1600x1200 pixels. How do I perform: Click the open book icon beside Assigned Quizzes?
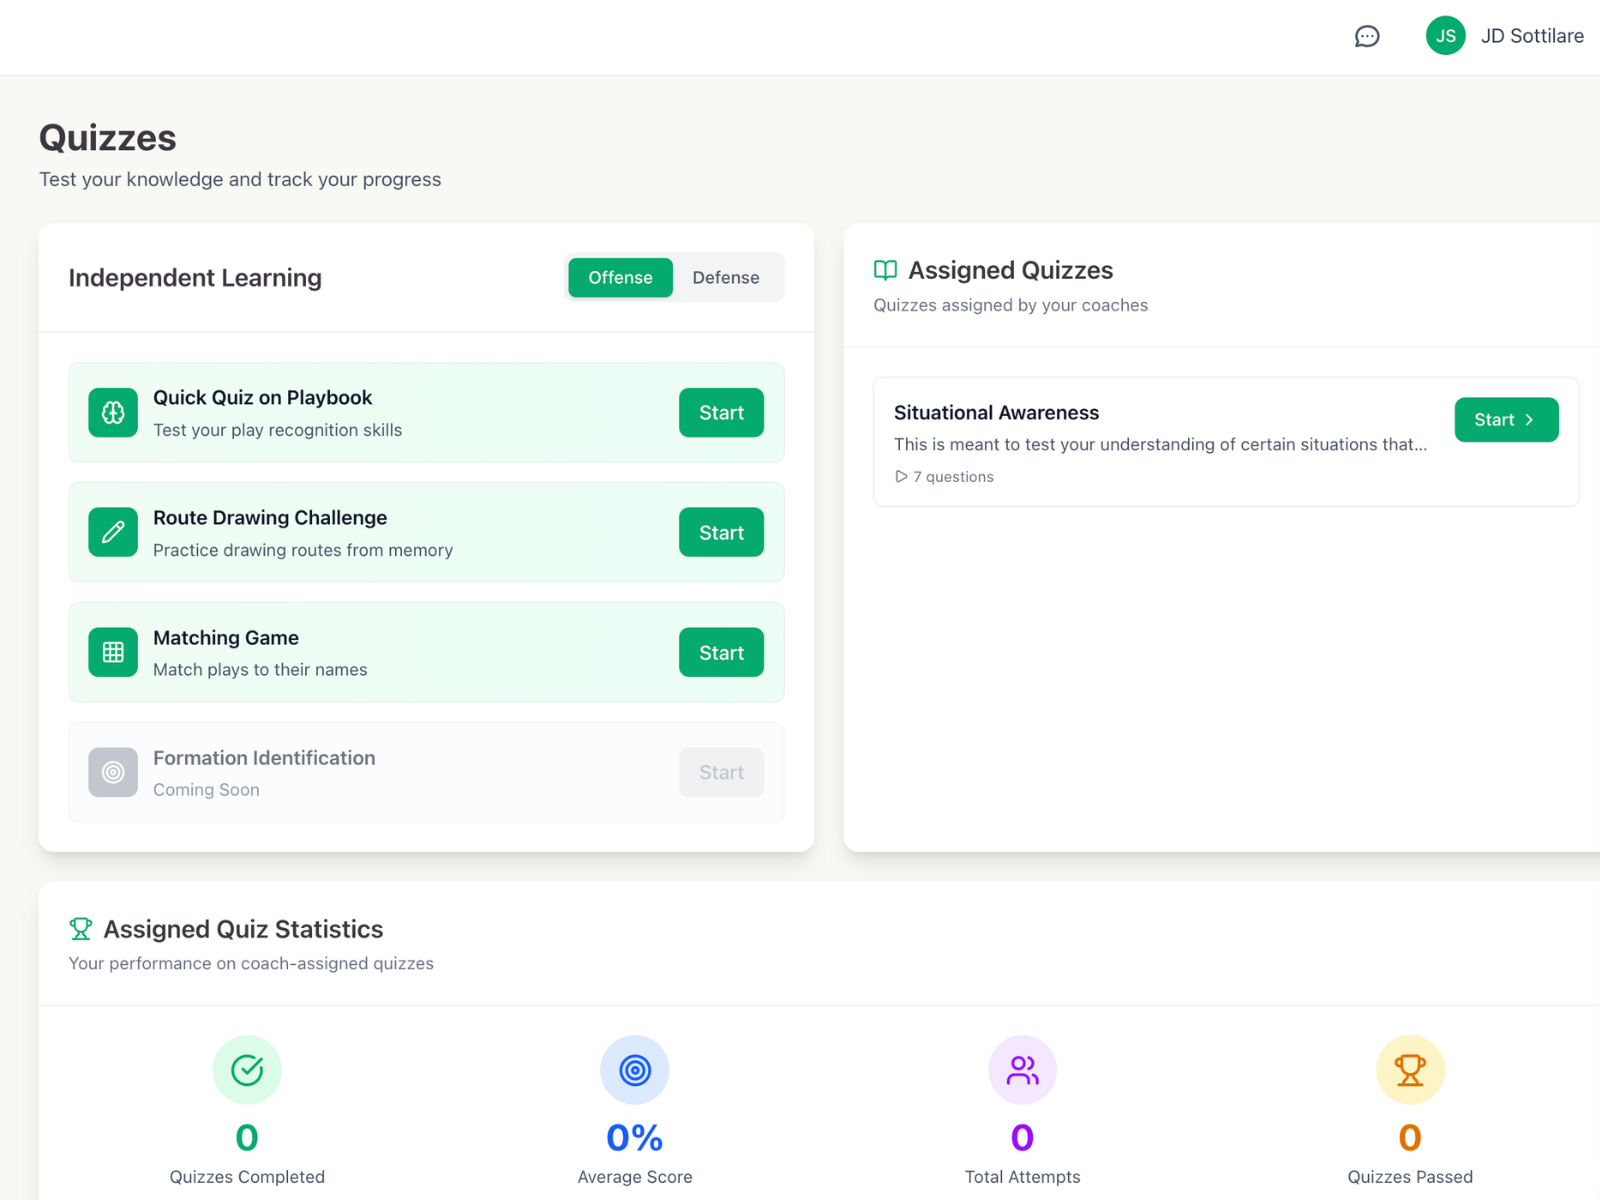pyautogui.click(x=884, y=270)
